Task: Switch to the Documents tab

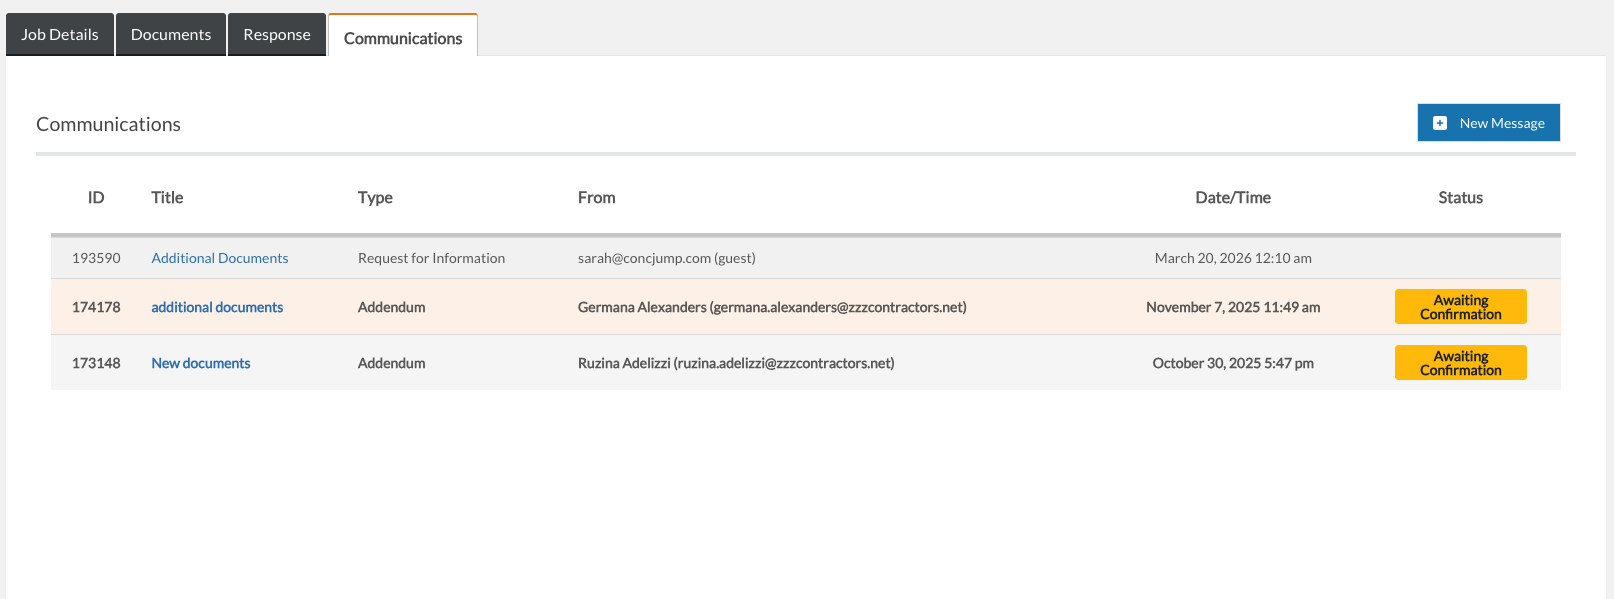Action: [171, 35]
